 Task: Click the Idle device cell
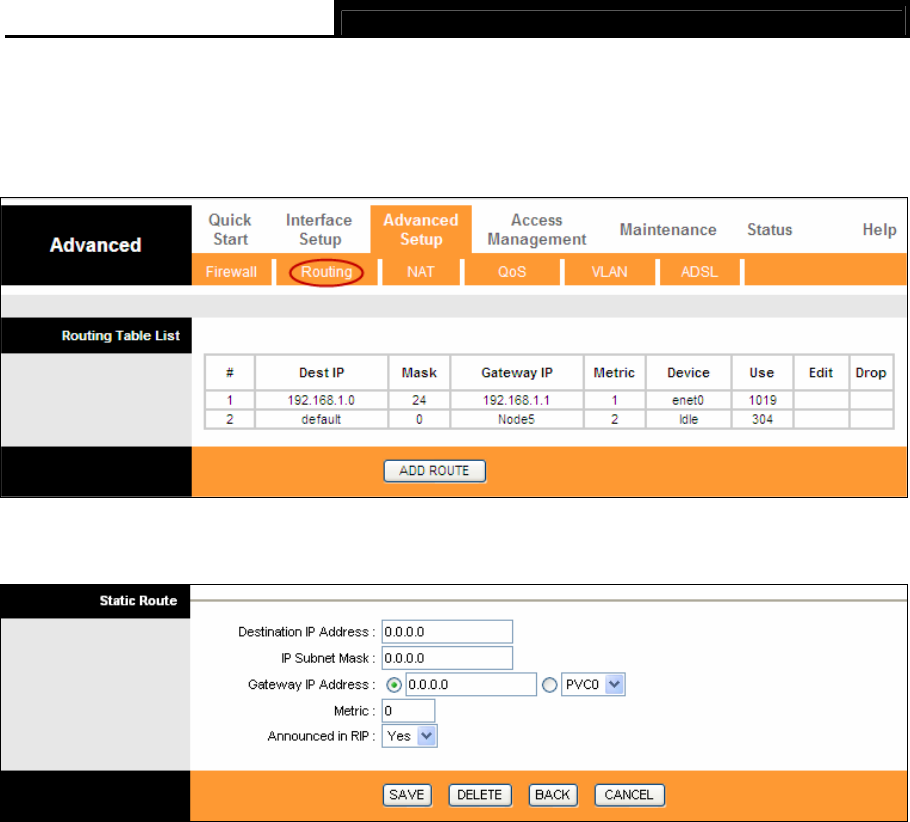pyautogui.click(x=688, y=419)
